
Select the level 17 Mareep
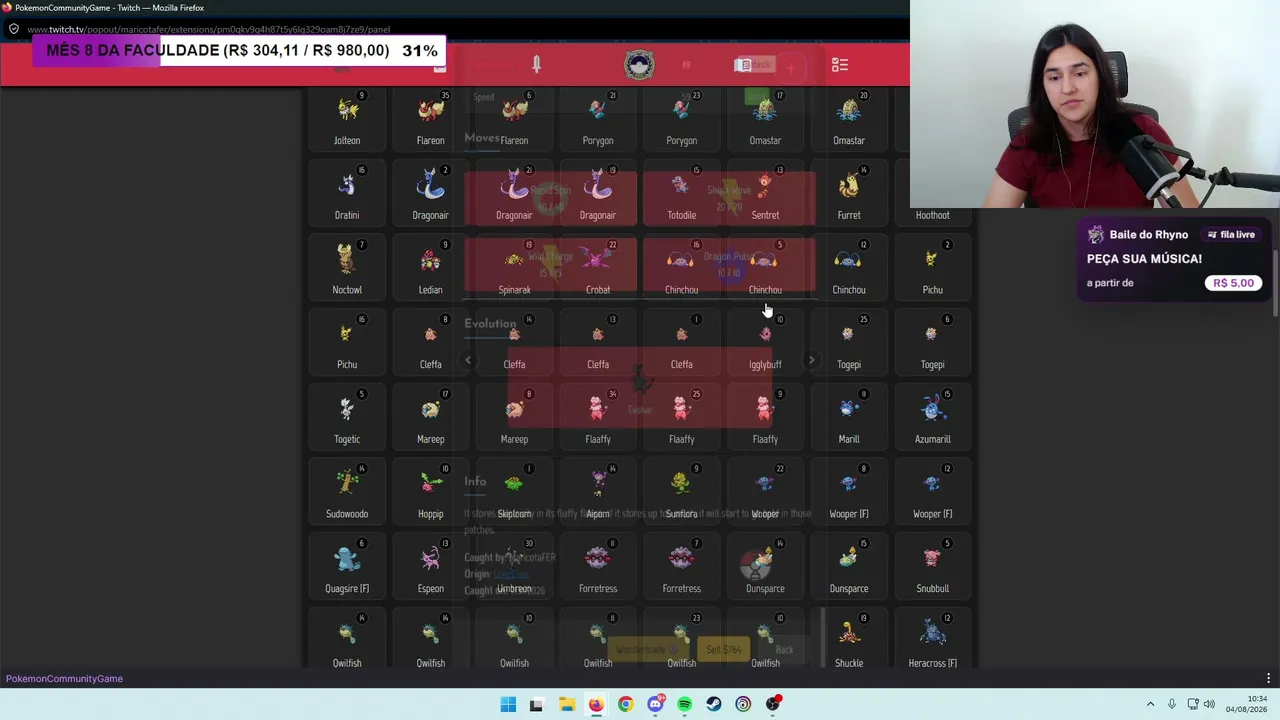(x=431, y=418)
